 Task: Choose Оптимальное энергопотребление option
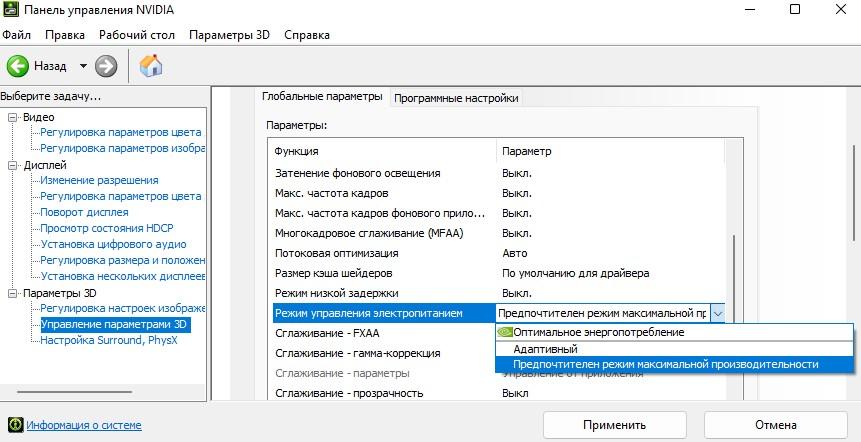click(675, 332)
